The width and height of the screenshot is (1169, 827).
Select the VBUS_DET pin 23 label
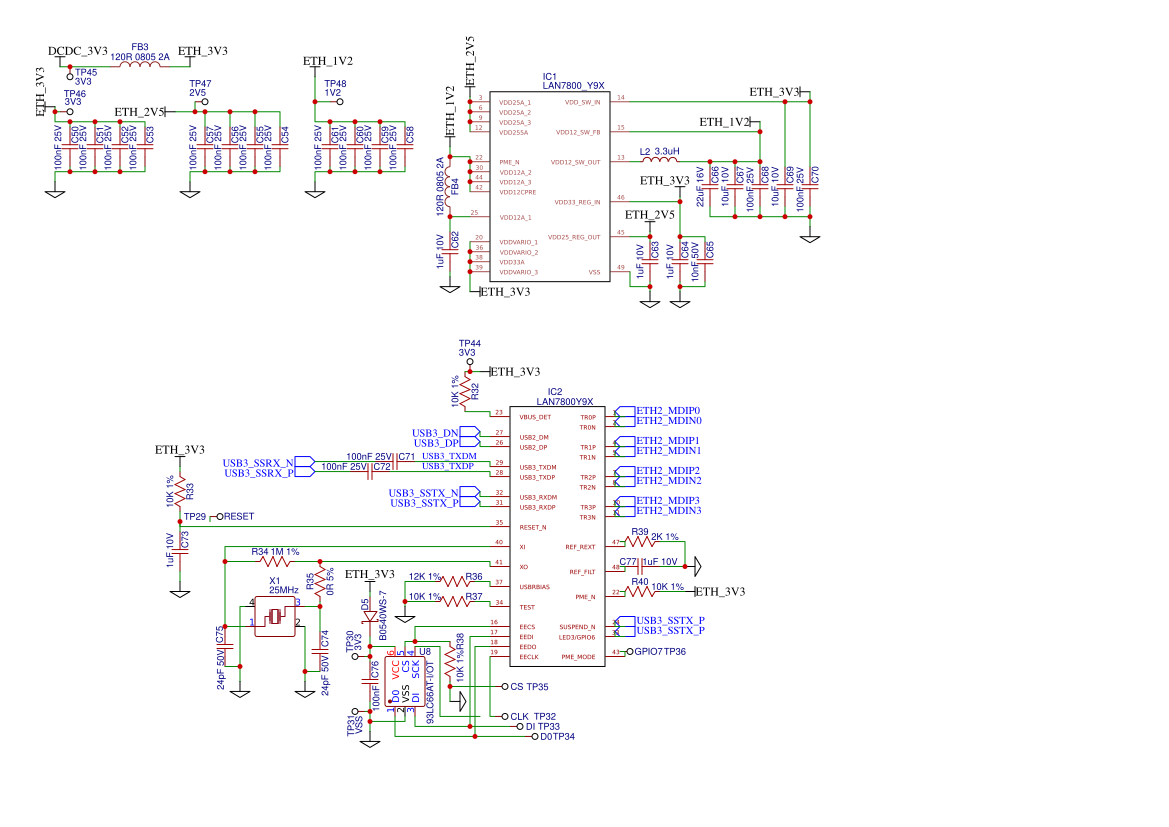coord(535,418)
